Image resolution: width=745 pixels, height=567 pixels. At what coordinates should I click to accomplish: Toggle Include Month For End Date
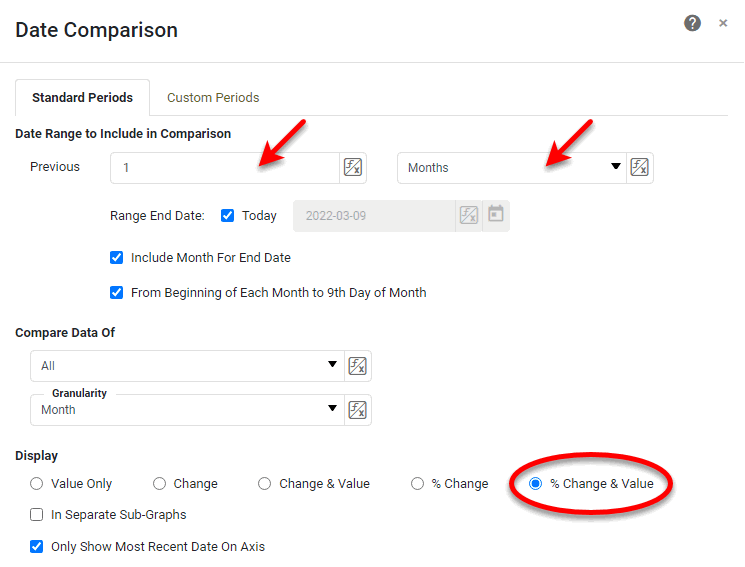tap(117, 258)
